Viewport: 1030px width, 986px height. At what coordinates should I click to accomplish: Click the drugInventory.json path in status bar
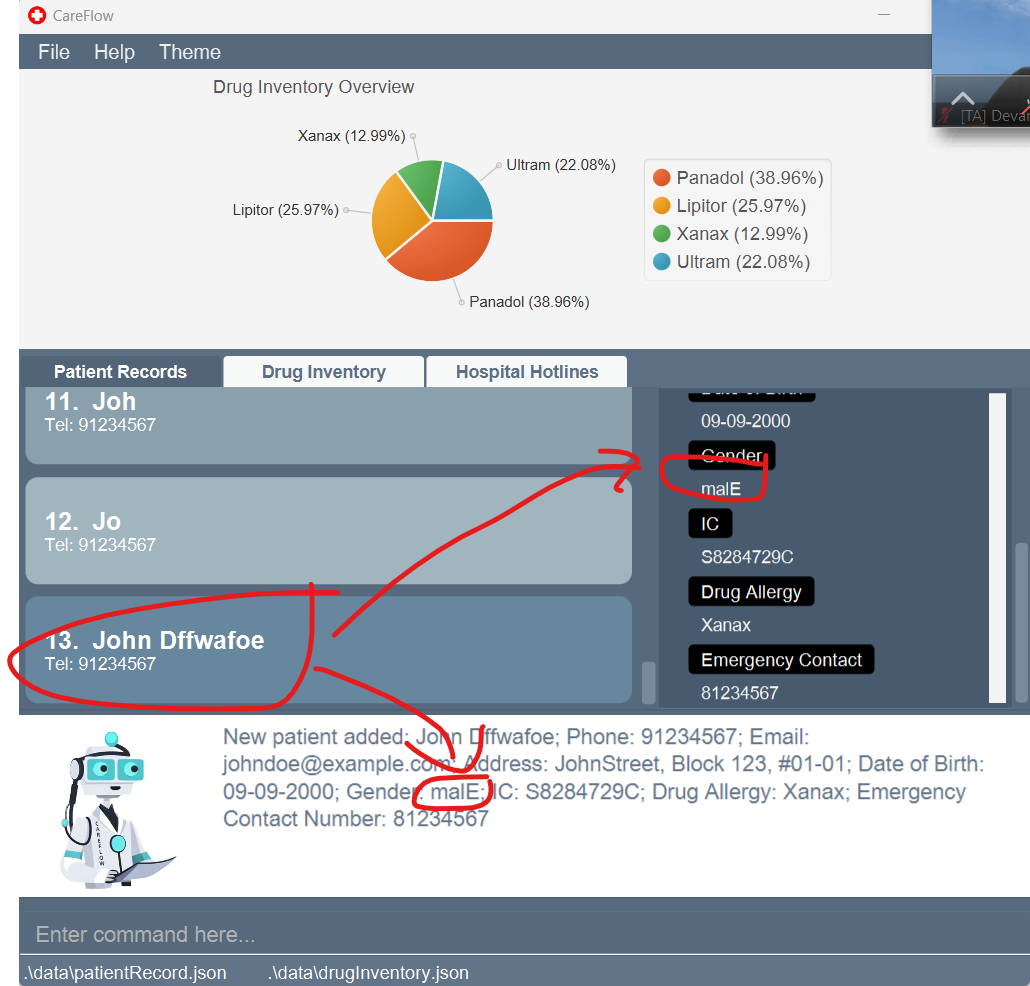tap(369, 972)
